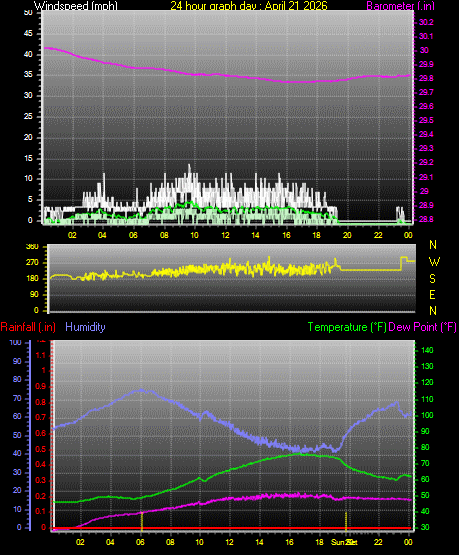Click the red Rainfall (.in) legend label
The image size is (459, 555).
[28, 327]
